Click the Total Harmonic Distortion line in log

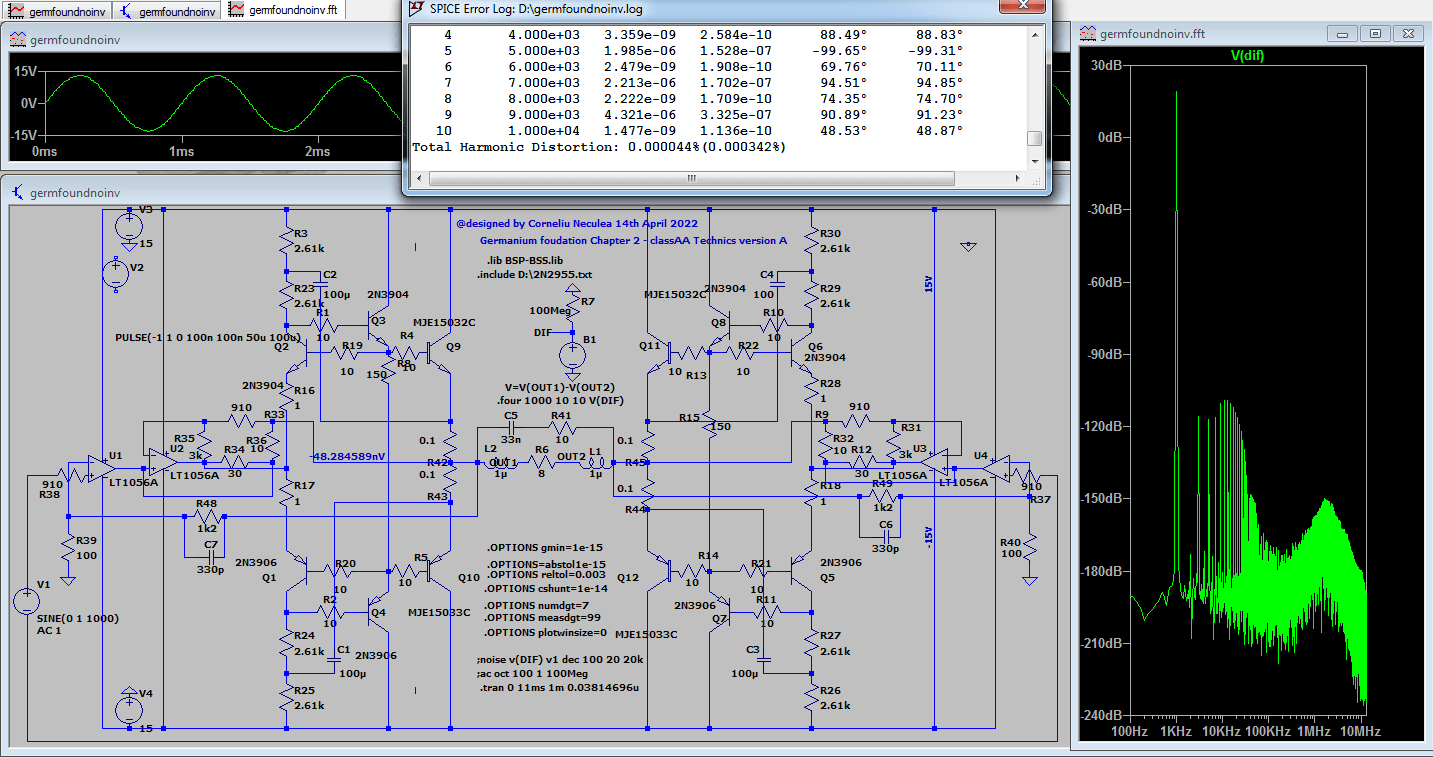point(599,147)
